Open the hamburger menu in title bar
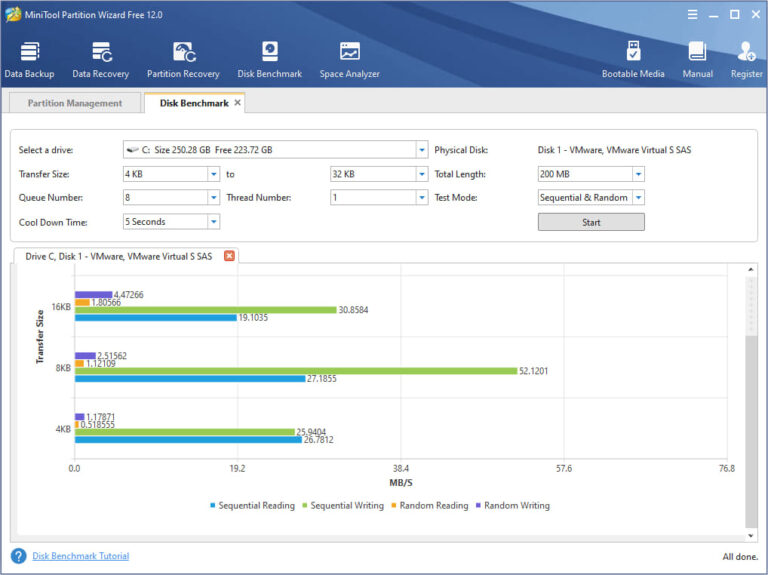The width and height of the screenshot is (768, 575). tap(693, 15)
